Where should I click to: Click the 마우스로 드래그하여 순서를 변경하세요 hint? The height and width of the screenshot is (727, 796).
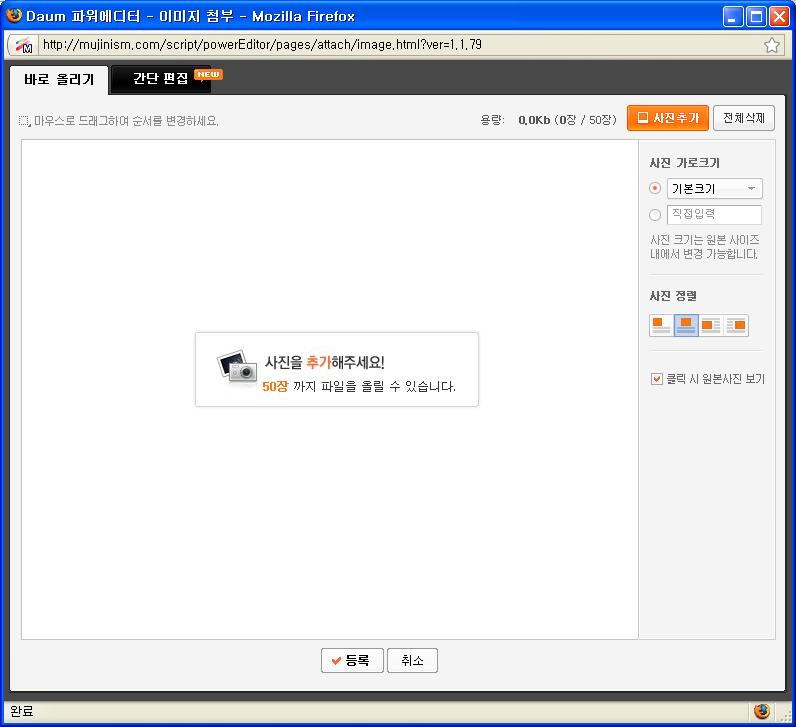coord(126,121)
